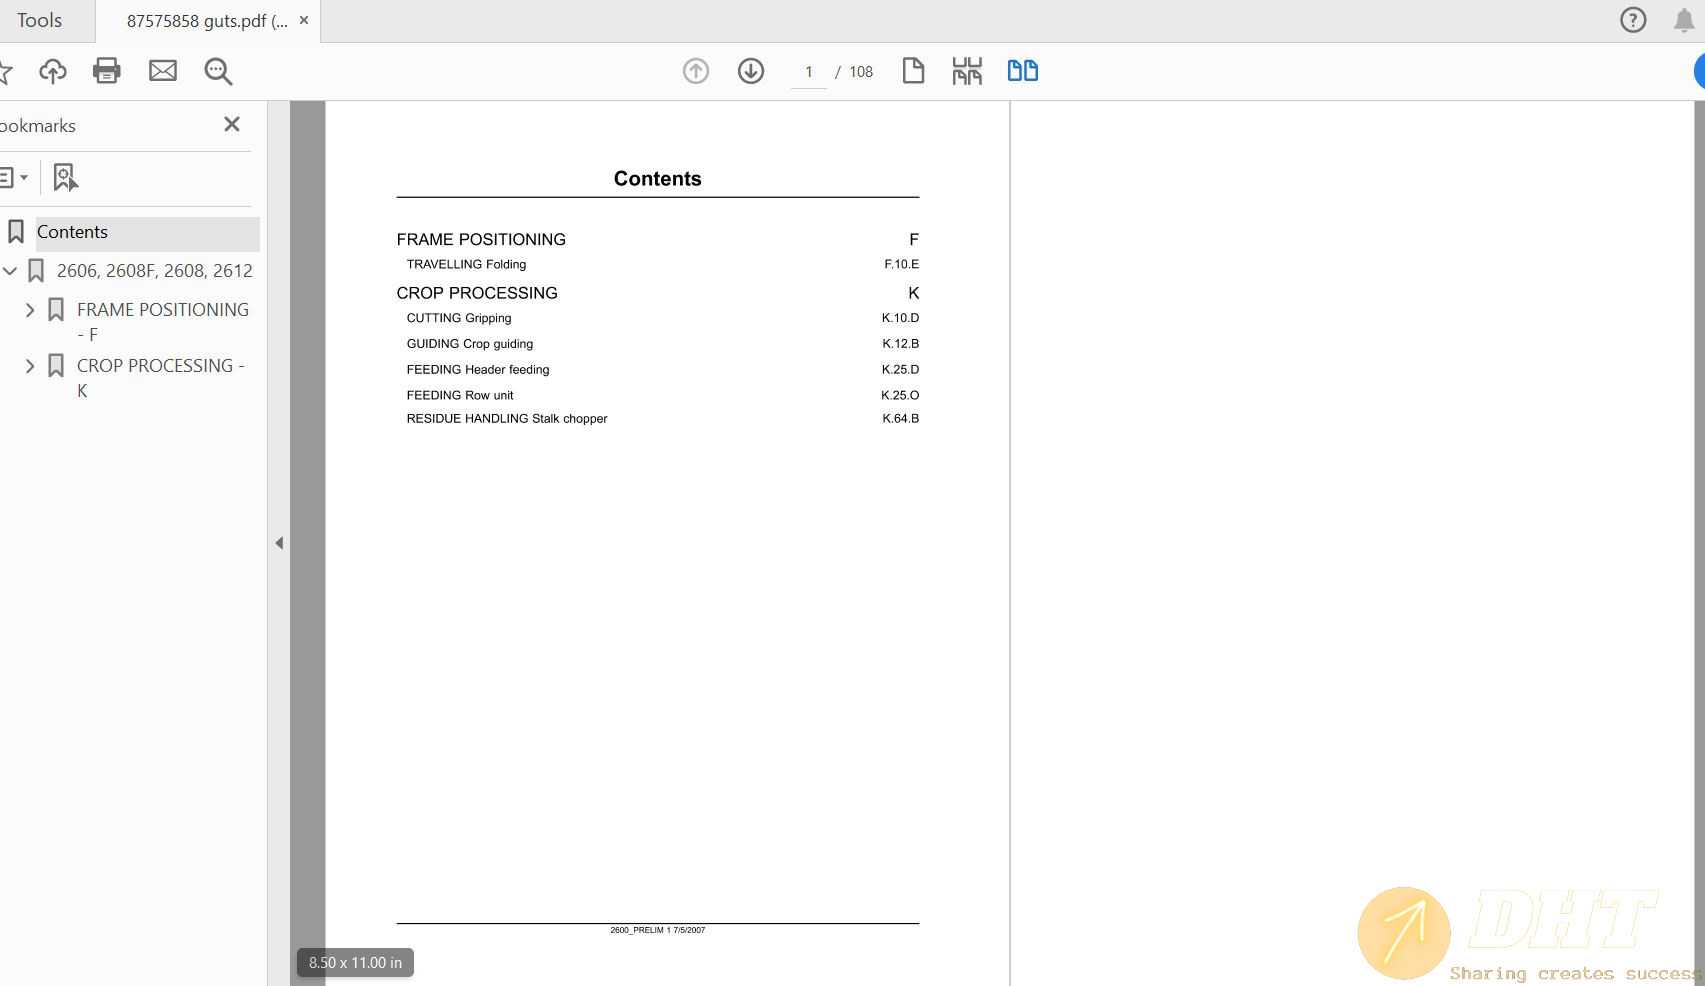
Task: Toggle two-page view mode
Action: [x=1022, y=71]
